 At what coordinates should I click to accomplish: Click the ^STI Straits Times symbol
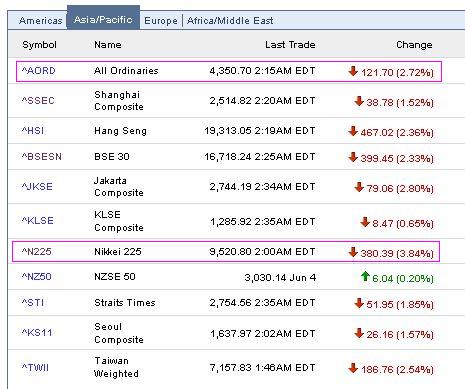point(33,303)
